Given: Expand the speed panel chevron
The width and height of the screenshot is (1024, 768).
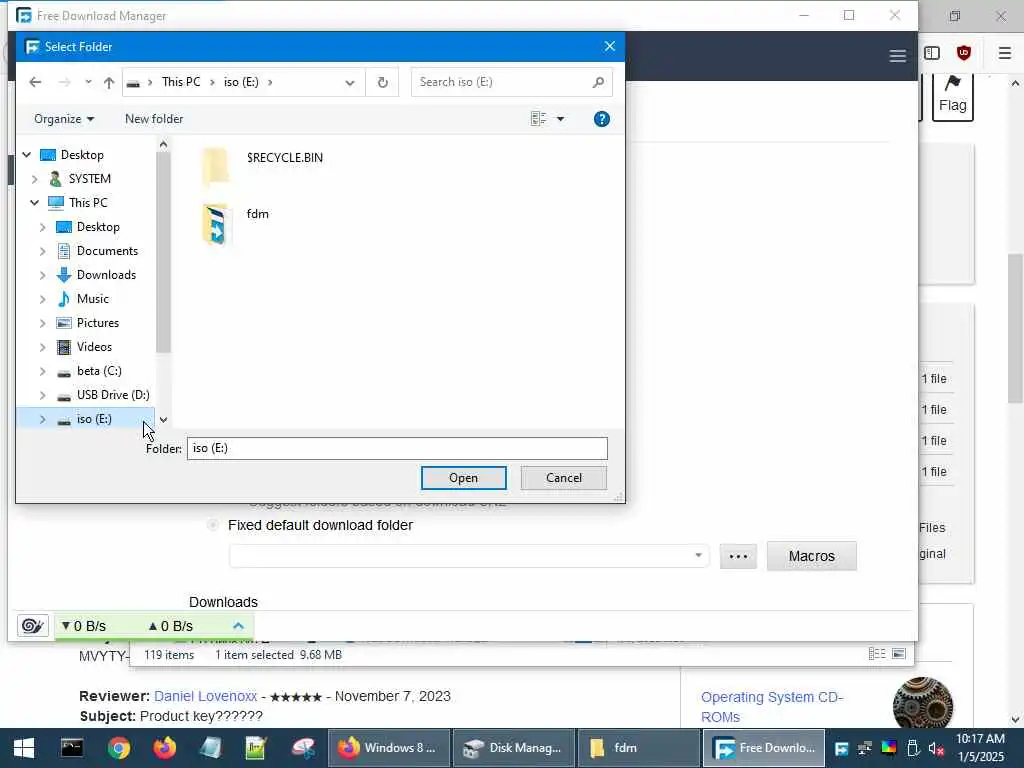Looking at the screenshot, I should coord(238,626).
